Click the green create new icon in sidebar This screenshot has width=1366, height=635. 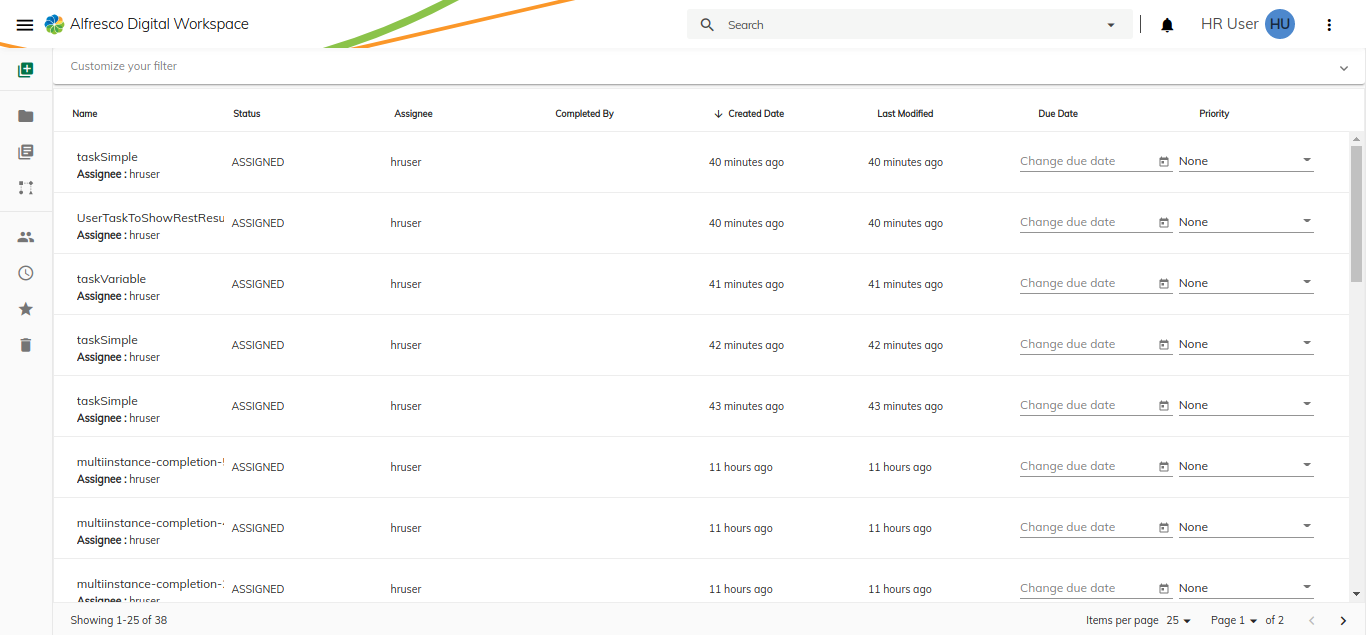[x=26, y=70]
